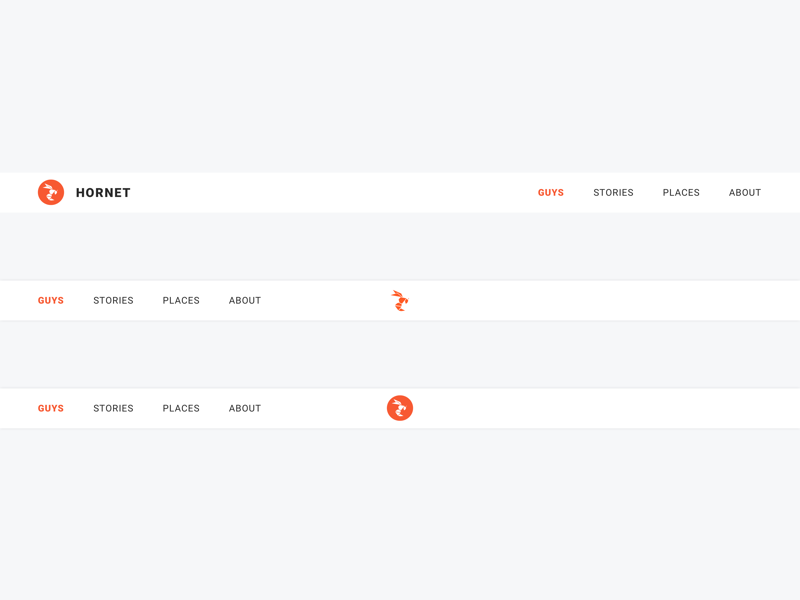Open STORIES in the middle navigation
This screenshot has height=600, width=800.
point(113,300)
